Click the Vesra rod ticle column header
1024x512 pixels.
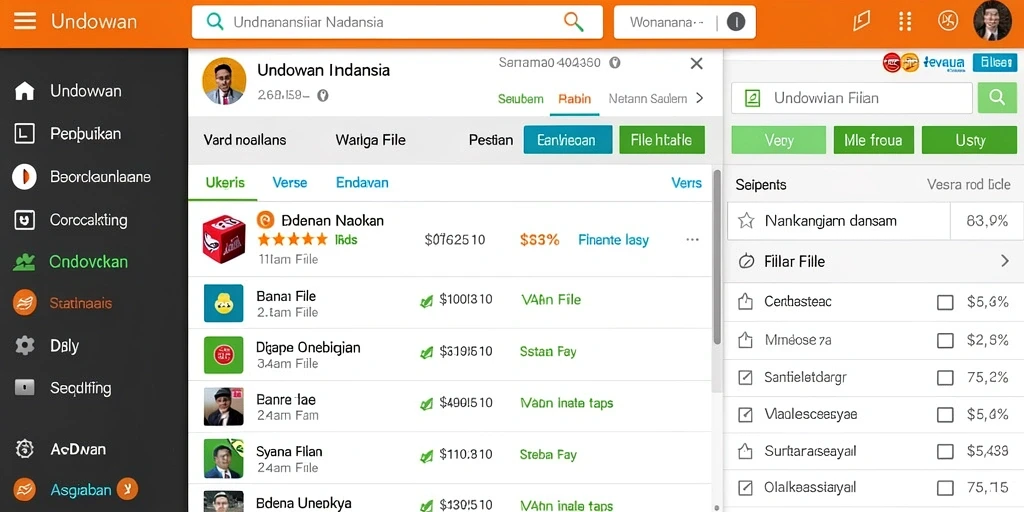pyautogui.click(x=968, y=185)
